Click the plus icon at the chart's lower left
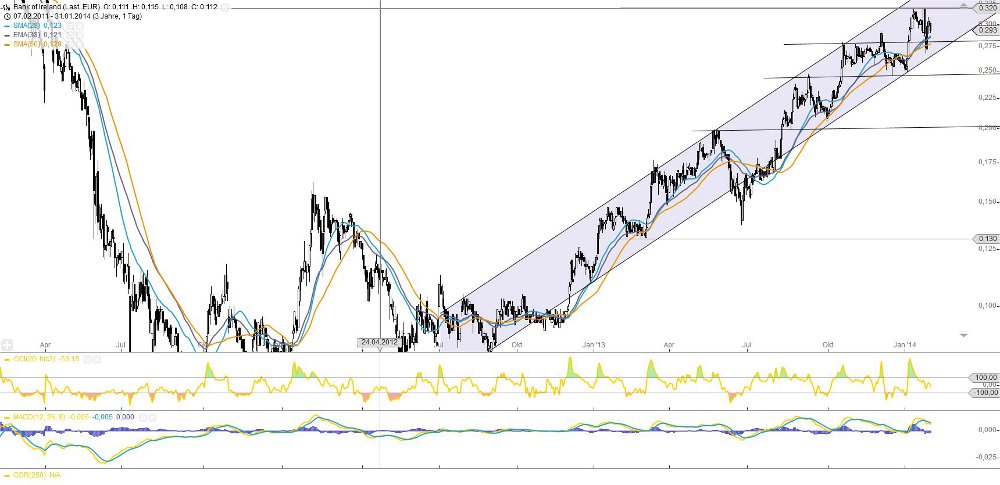Viewport: 1000px width, 485px height. point(6,345)
